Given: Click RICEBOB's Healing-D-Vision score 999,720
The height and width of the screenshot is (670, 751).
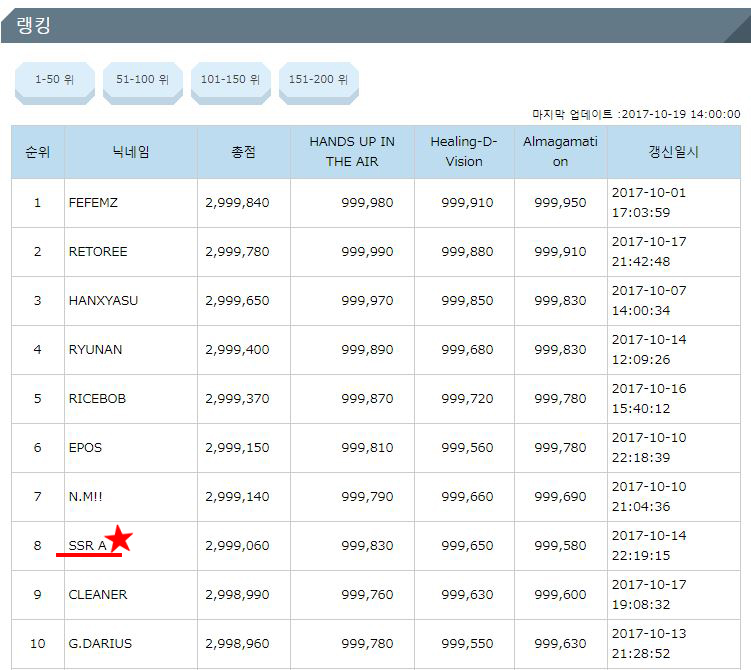Looking at the screenshot, I should 467,398.
